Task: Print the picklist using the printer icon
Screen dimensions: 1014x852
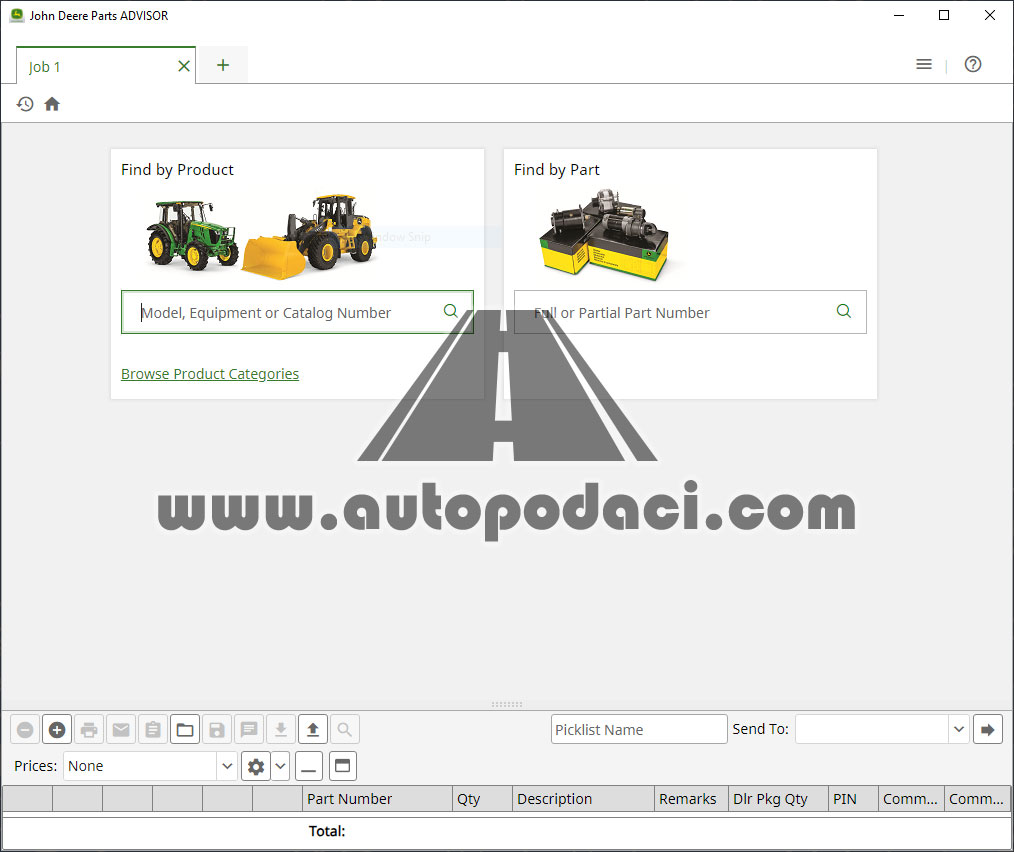Action: point(89,729)
